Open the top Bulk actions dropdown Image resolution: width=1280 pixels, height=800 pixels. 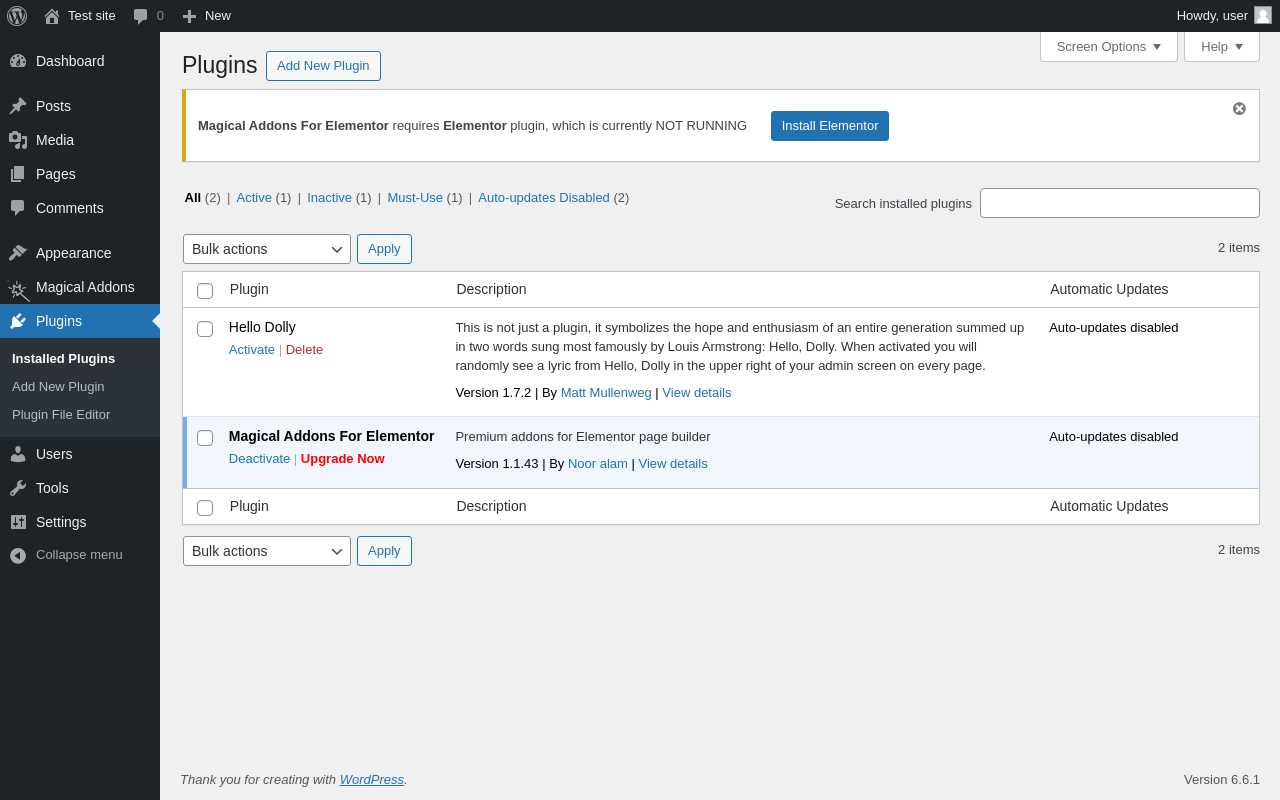[267, 249]
